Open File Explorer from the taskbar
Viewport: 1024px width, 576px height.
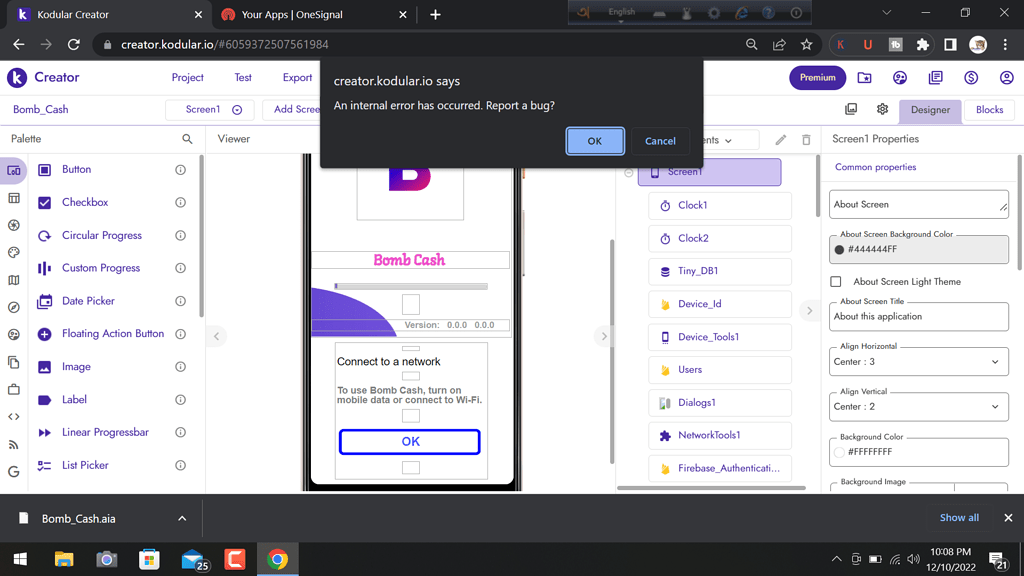click(64, 560)
